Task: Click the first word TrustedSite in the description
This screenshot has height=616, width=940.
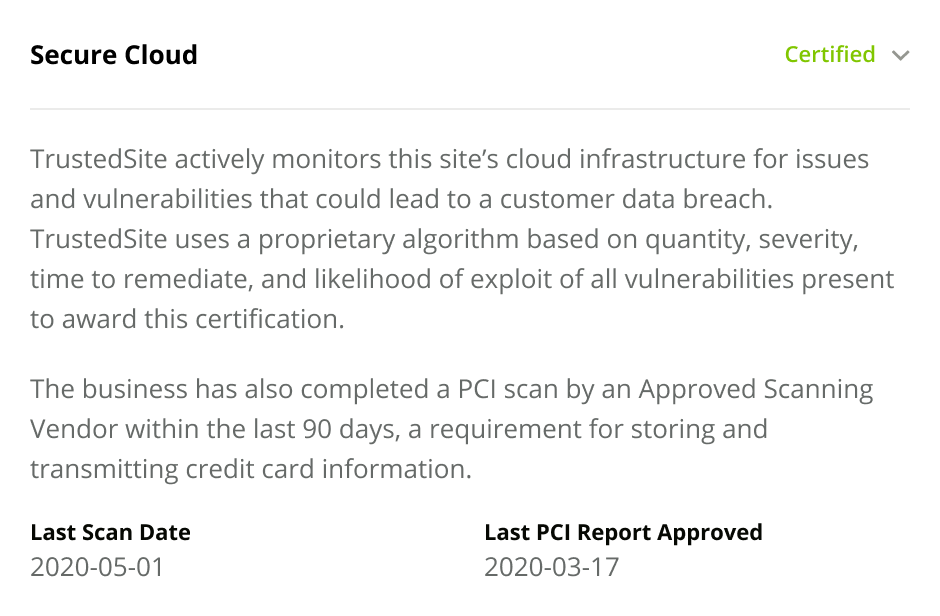Action: (99, 159)
